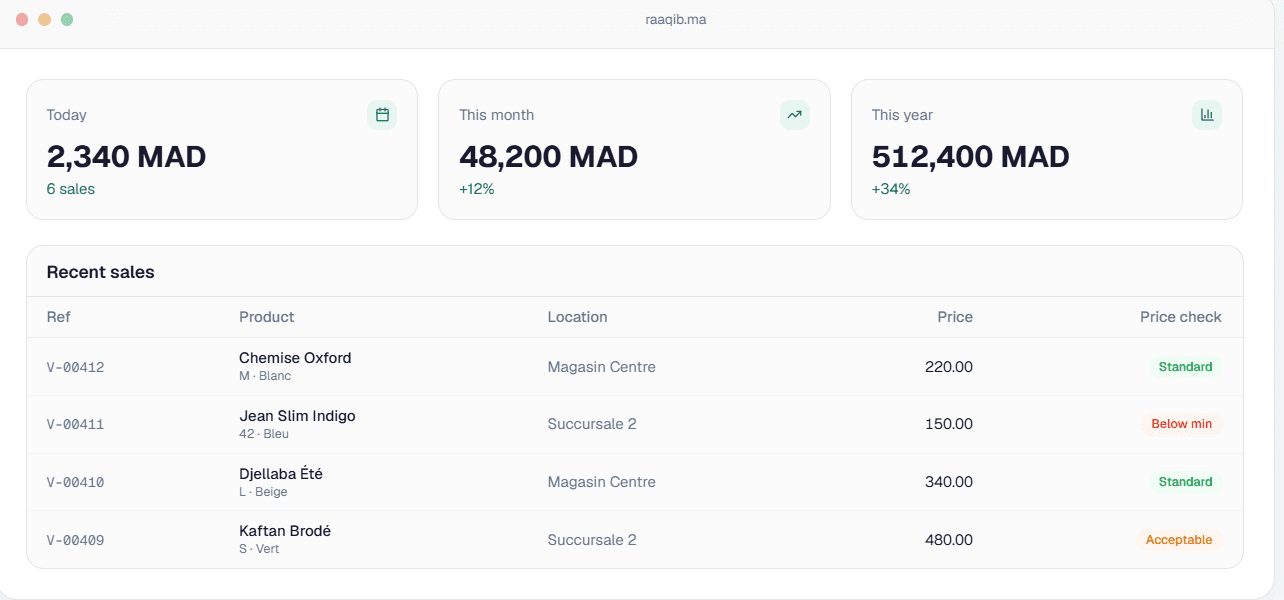
Task: Click the Standard badge for Djellaba Été
Action: pos(1185,482)
